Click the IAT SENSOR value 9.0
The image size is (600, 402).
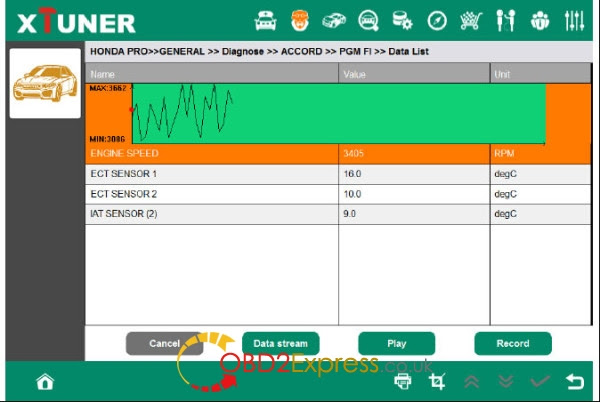(349, 214)
